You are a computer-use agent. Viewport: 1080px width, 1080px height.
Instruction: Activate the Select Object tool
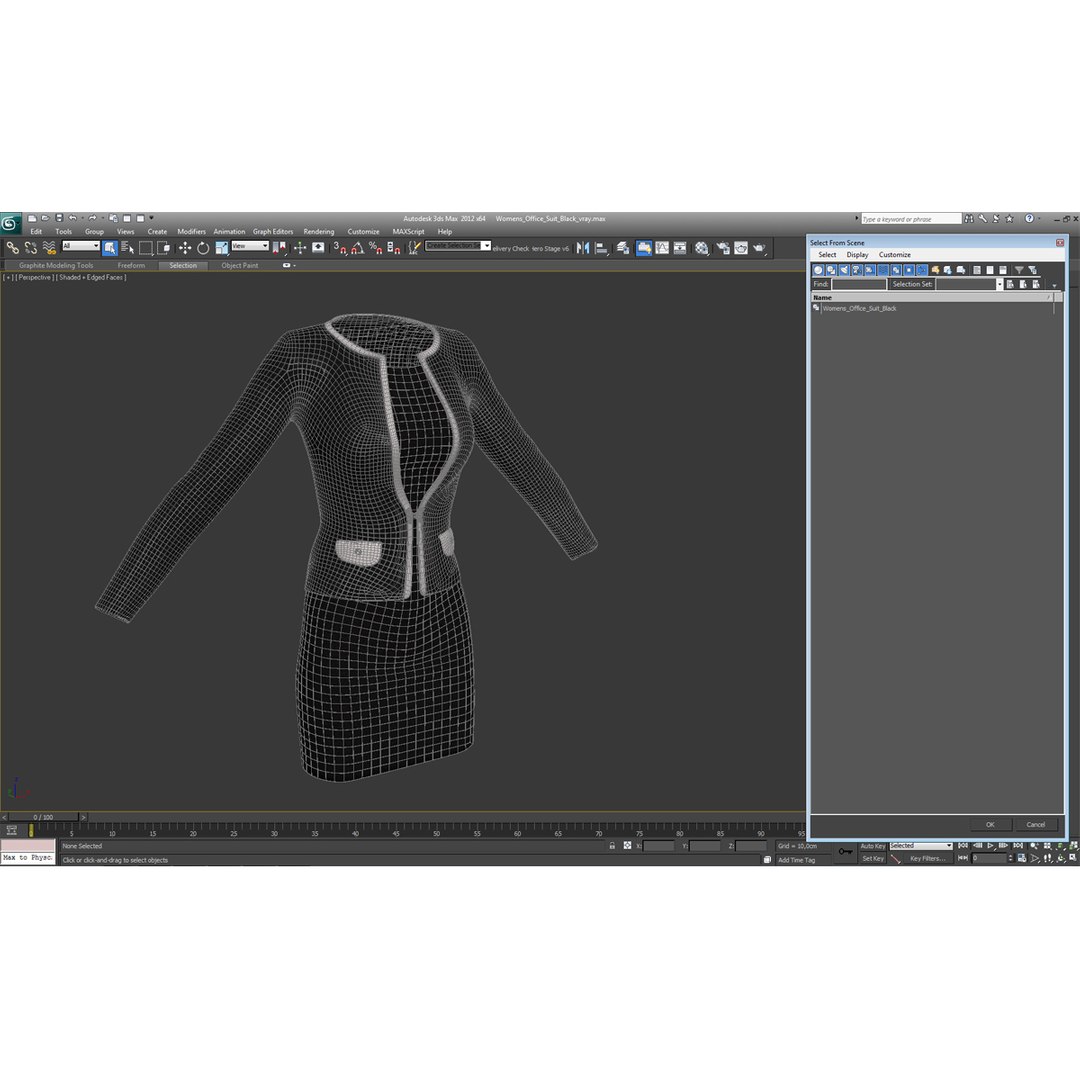coord(110,248)
